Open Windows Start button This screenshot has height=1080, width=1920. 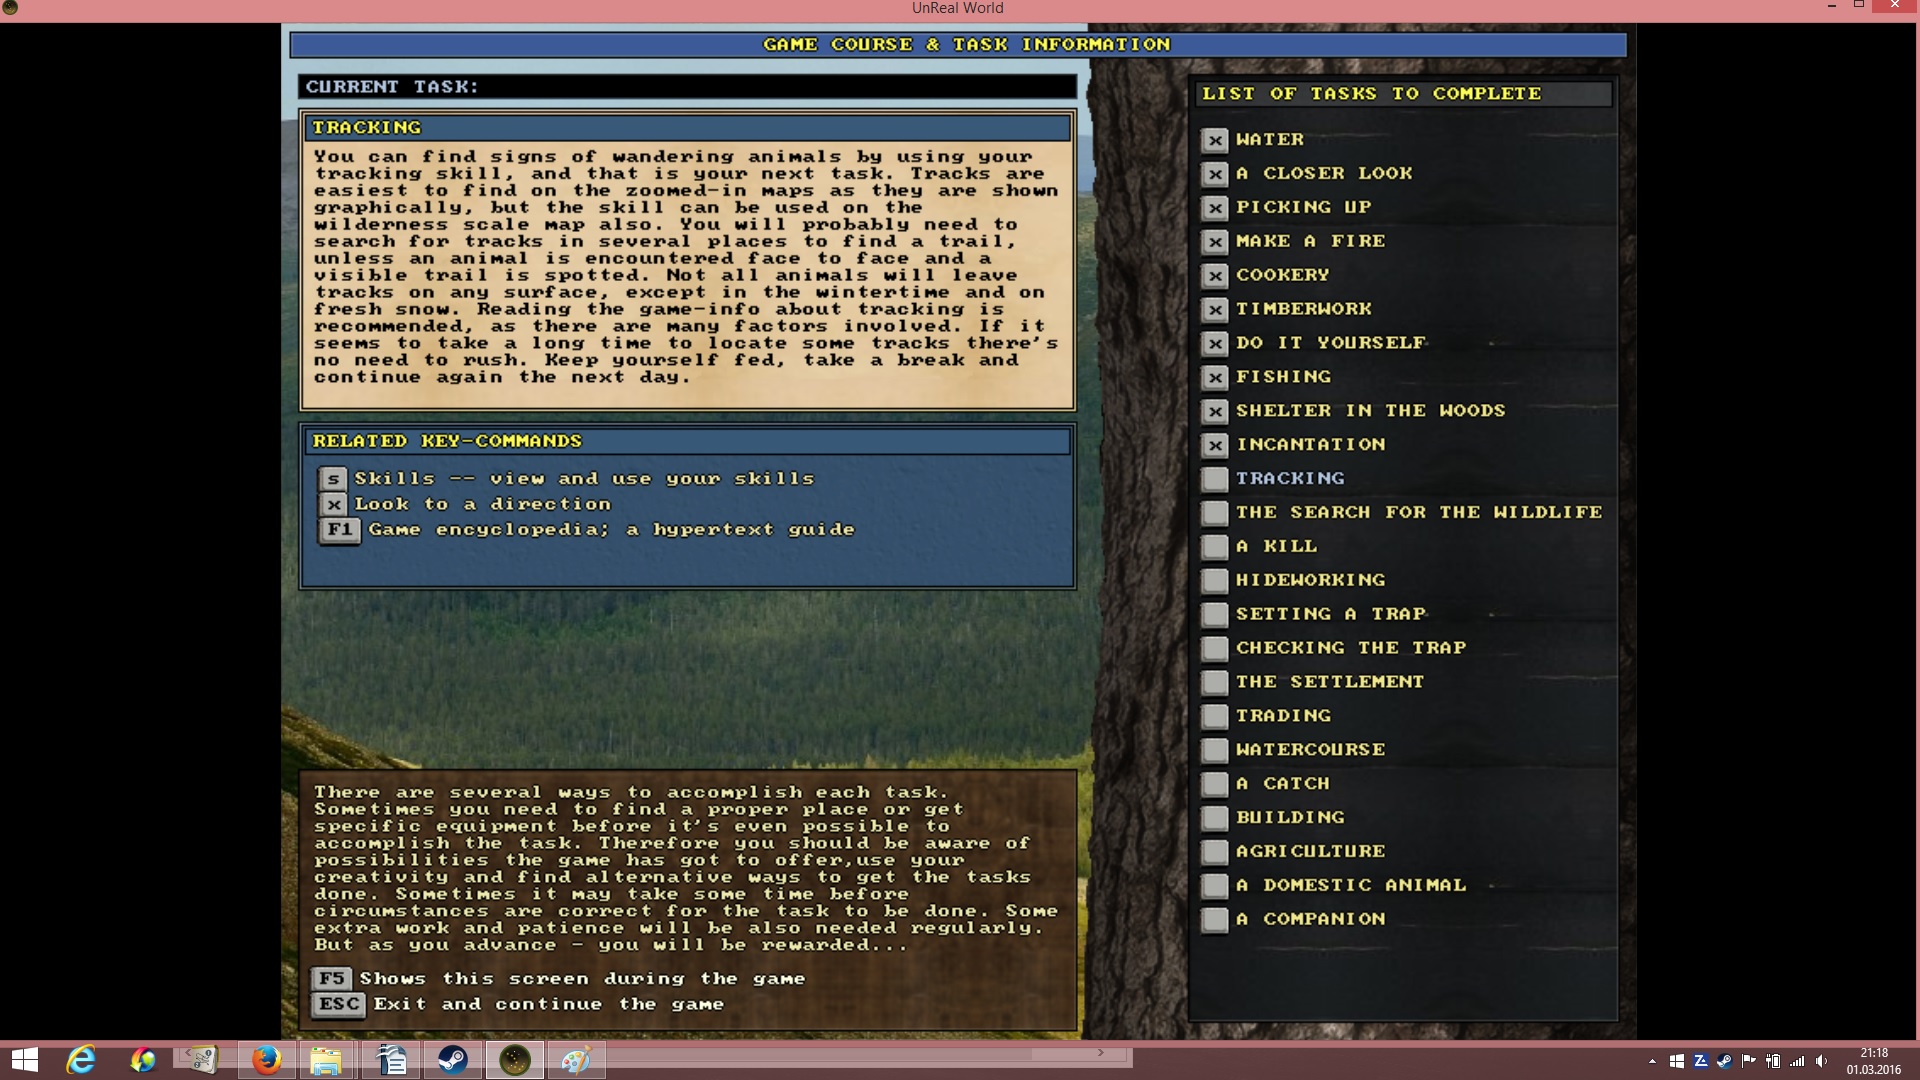point(25,1060)
